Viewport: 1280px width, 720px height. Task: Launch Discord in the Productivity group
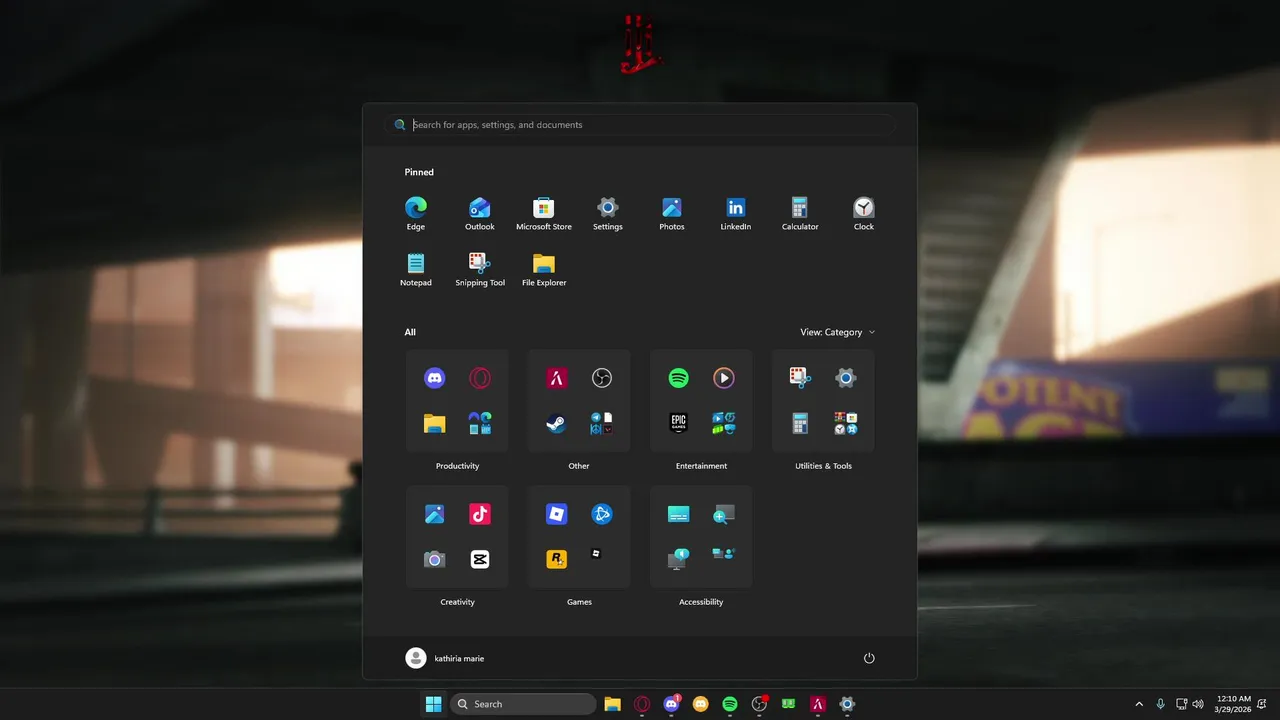tap(434, 378)
